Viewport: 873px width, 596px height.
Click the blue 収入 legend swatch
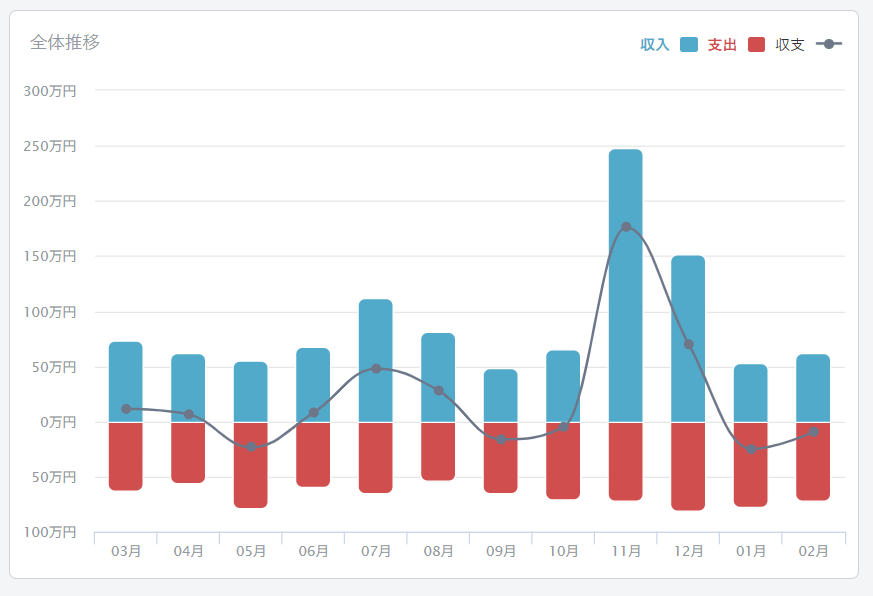(x=688, y=44)
